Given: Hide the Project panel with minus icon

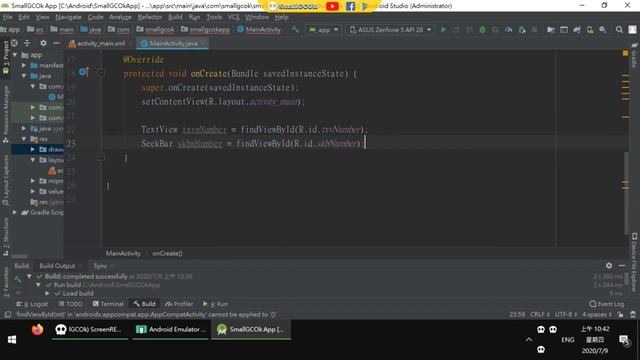Looking at the screenshot, I should pyautogui.click(x=56, y=43).
